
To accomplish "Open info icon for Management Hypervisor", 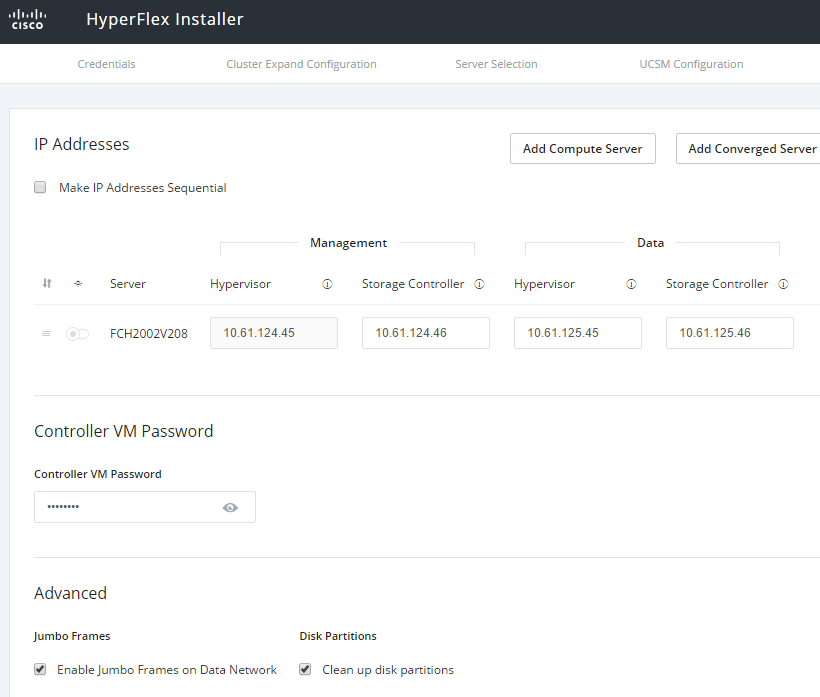I will (x=327, y=284).
